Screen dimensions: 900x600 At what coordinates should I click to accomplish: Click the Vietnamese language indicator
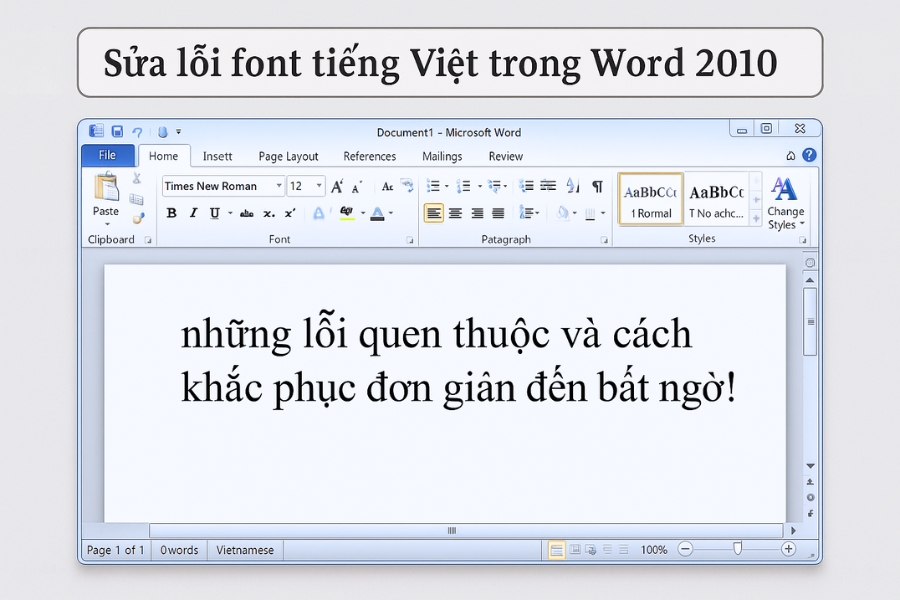click(x=245, y=549)
